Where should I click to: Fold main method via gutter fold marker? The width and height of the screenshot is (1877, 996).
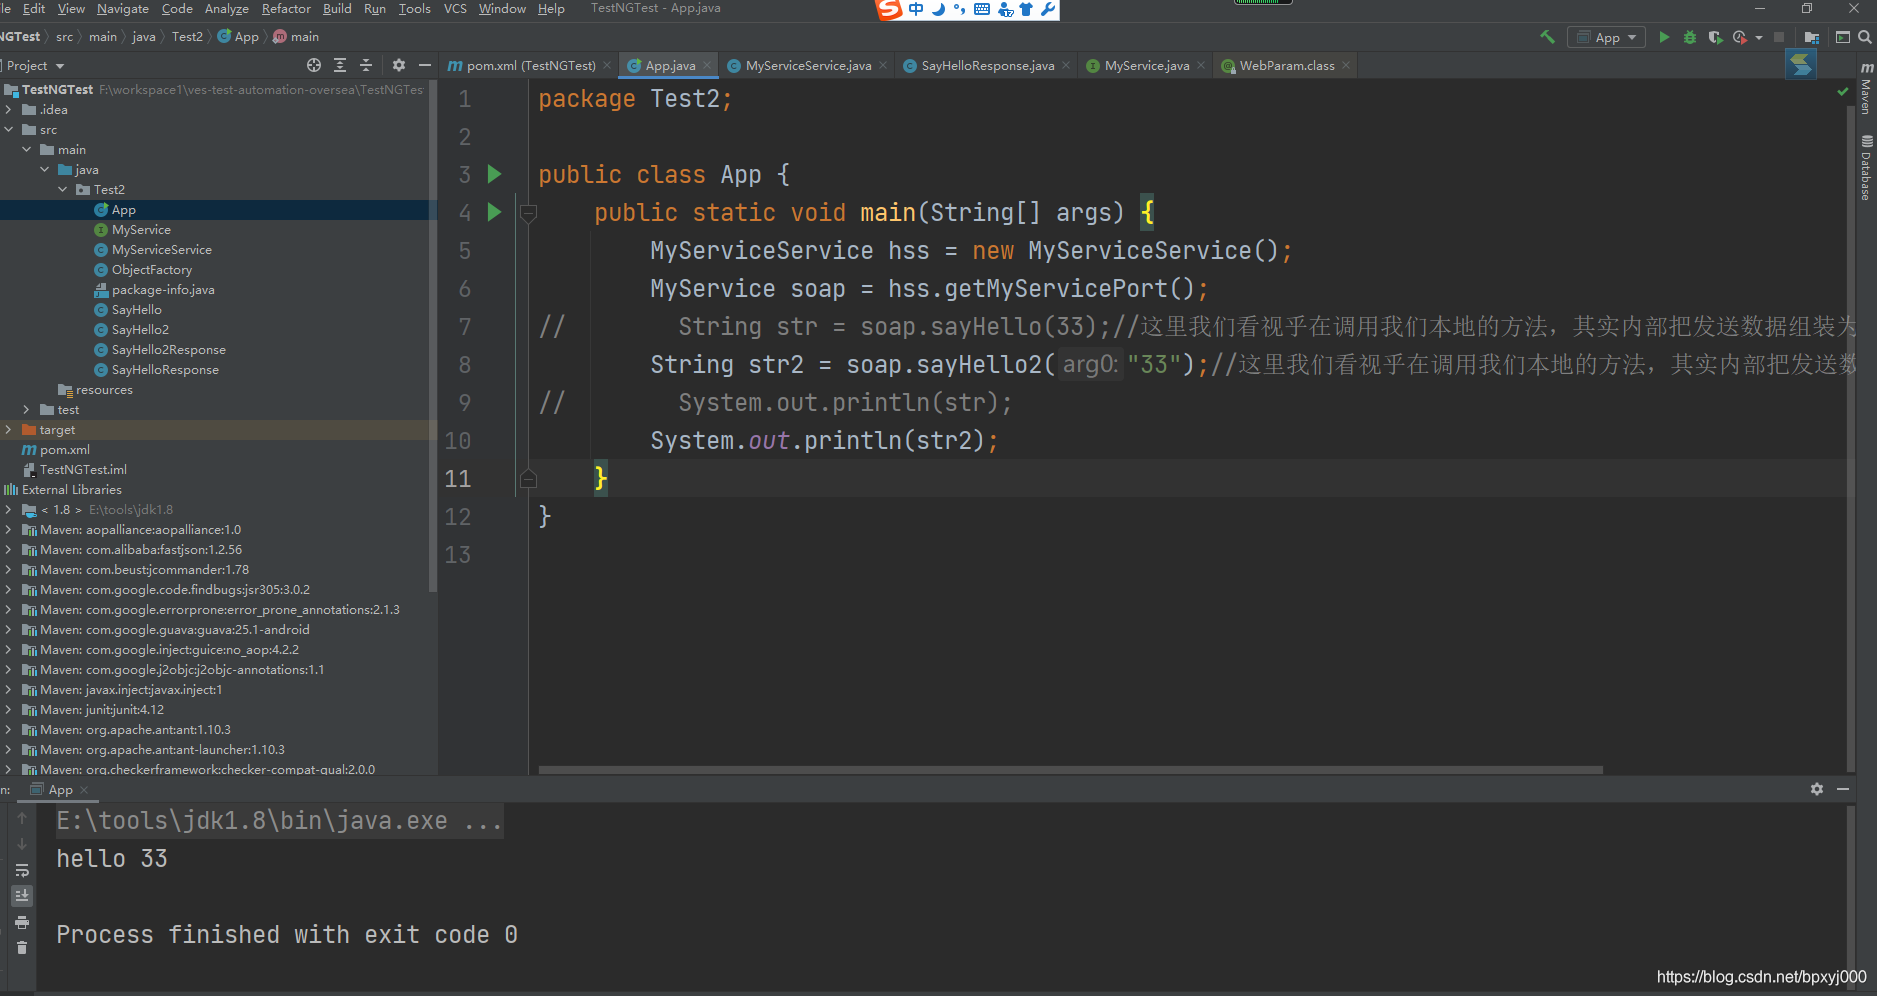tap(529, 213)
